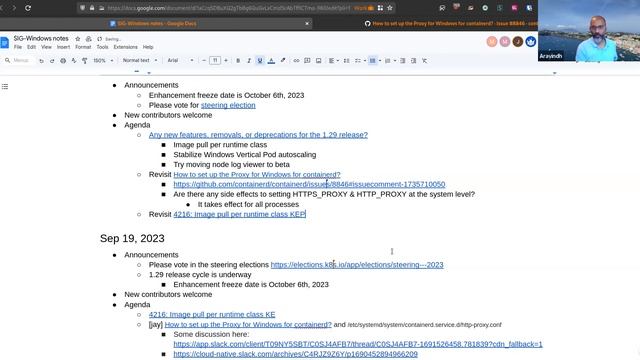The image size is (640, 360).
Task: Decrease the indent
Action: (402, 60)
